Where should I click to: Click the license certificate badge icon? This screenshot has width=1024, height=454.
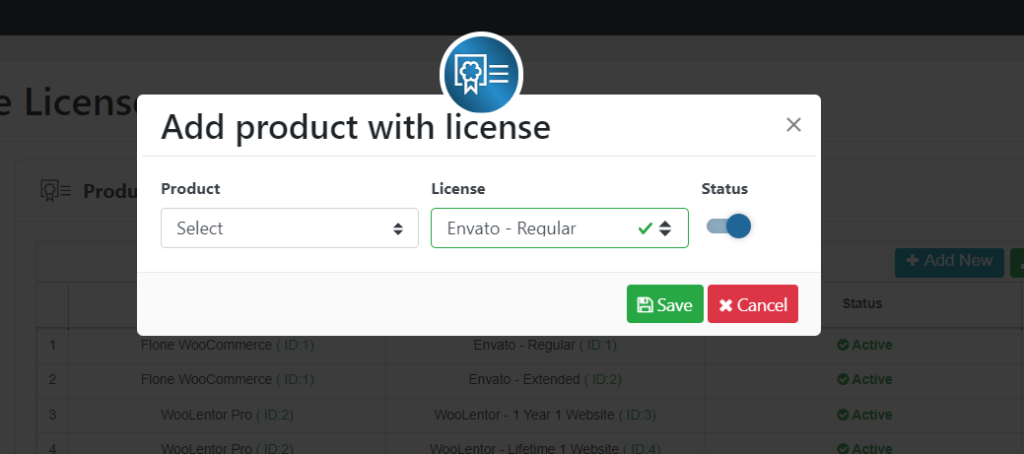click(x=481, y=74)
